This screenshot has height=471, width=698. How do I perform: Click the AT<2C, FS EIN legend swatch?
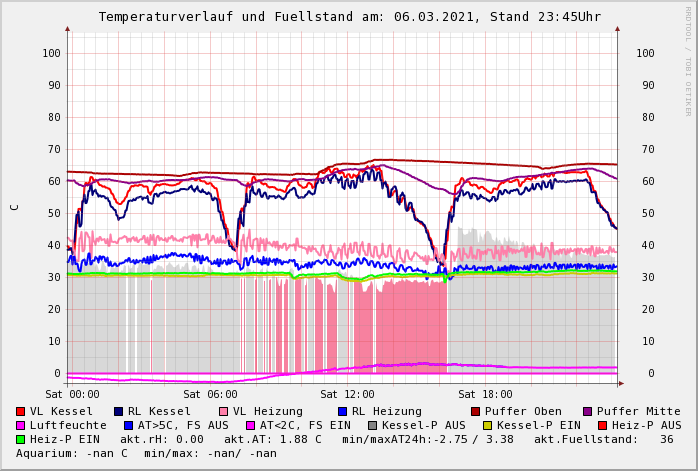click(251, 425)
